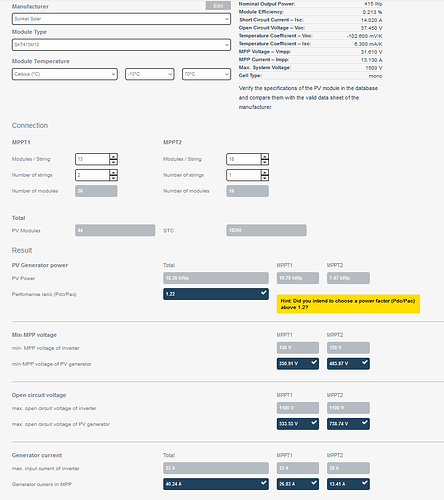The image size is (444, 500).
Task: Decrease MPPT2 Number of strings
Action: pos(265,178)
